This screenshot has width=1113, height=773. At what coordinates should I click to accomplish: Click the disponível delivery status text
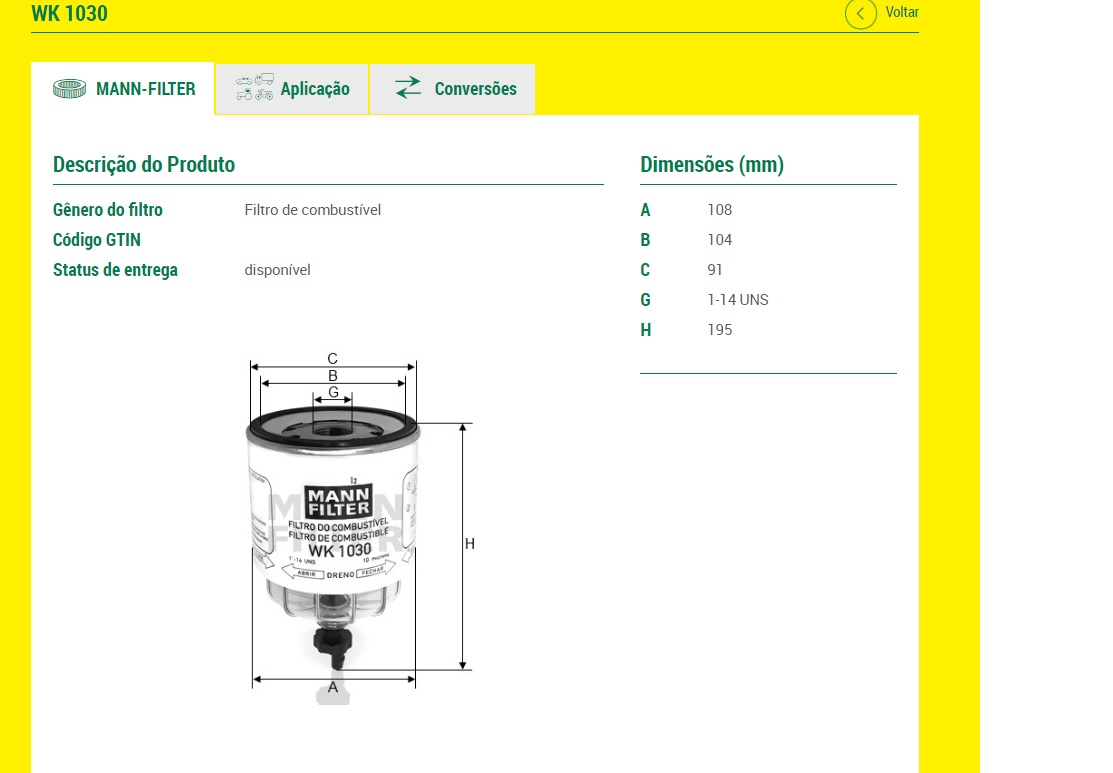(x=277, y=270)
